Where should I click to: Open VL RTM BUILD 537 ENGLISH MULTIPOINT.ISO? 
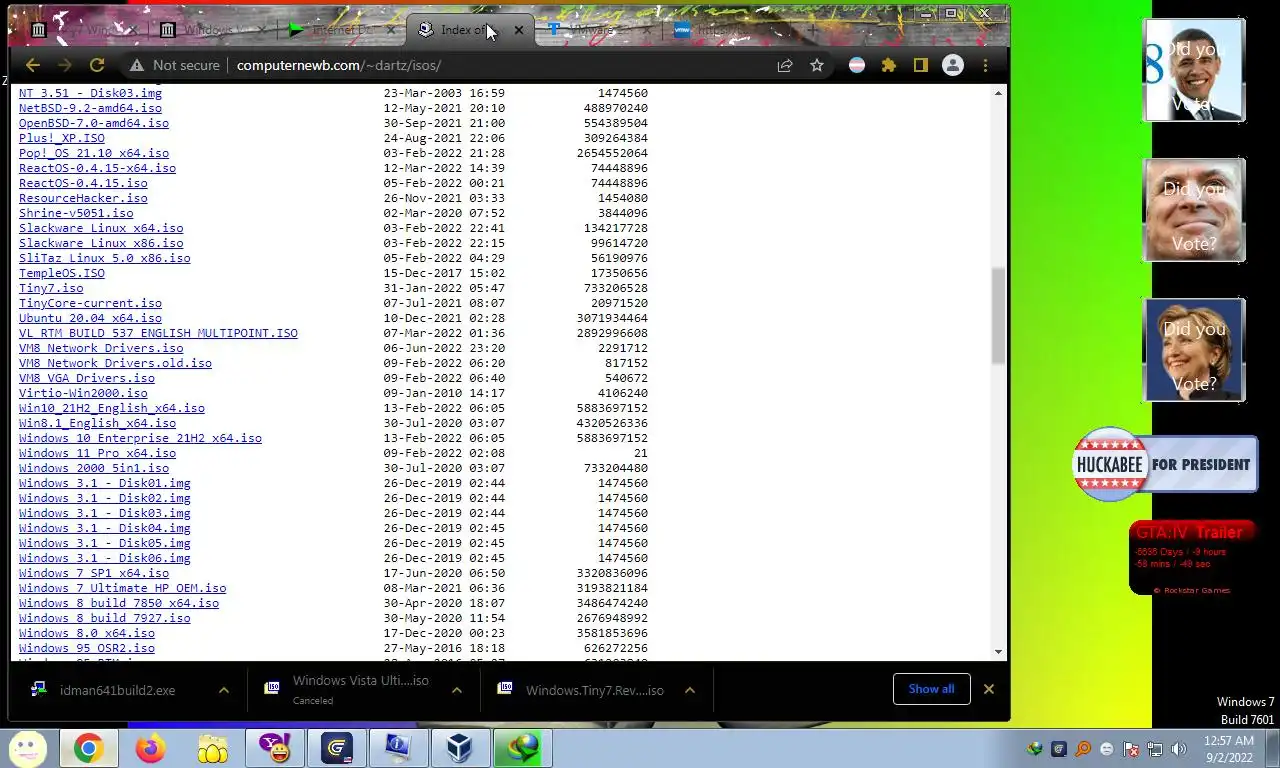158,333
